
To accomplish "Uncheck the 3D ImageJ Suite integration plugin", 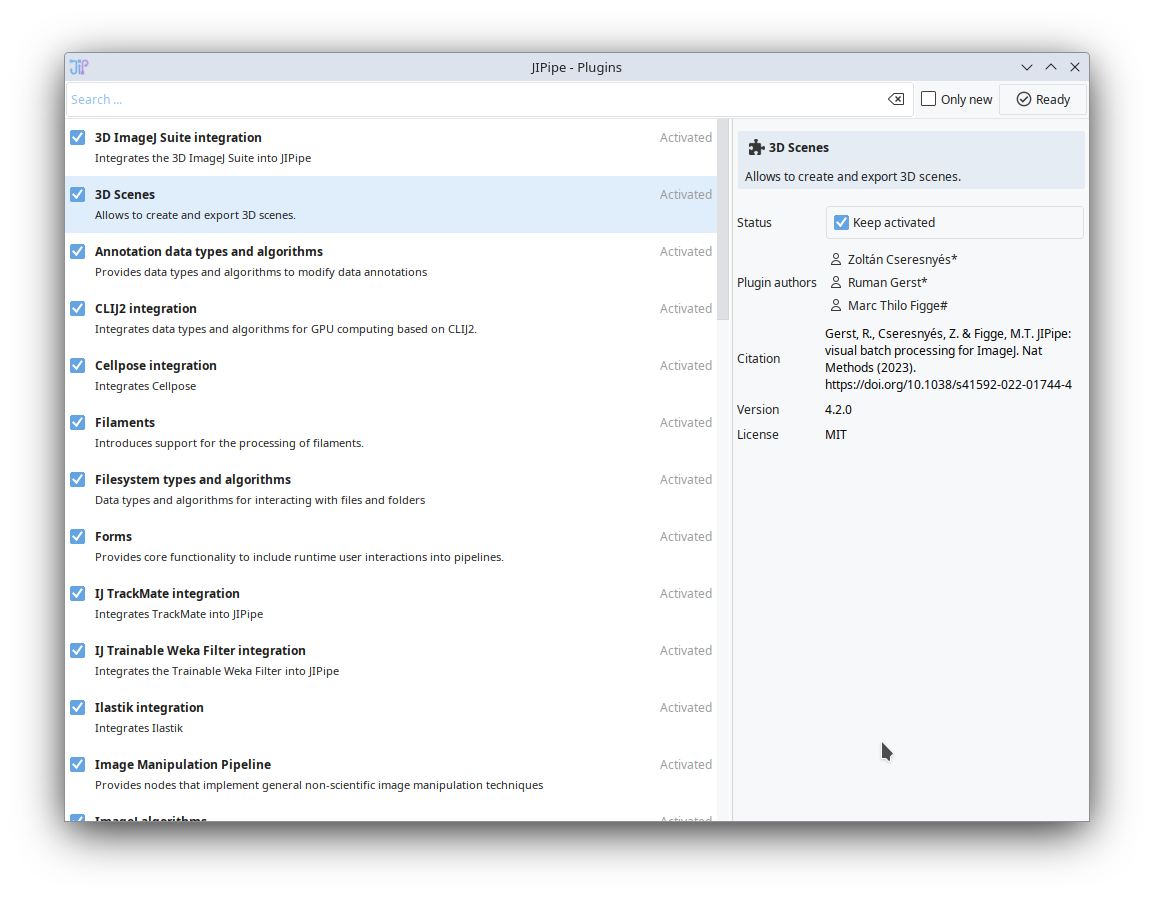I will (77, 138).
